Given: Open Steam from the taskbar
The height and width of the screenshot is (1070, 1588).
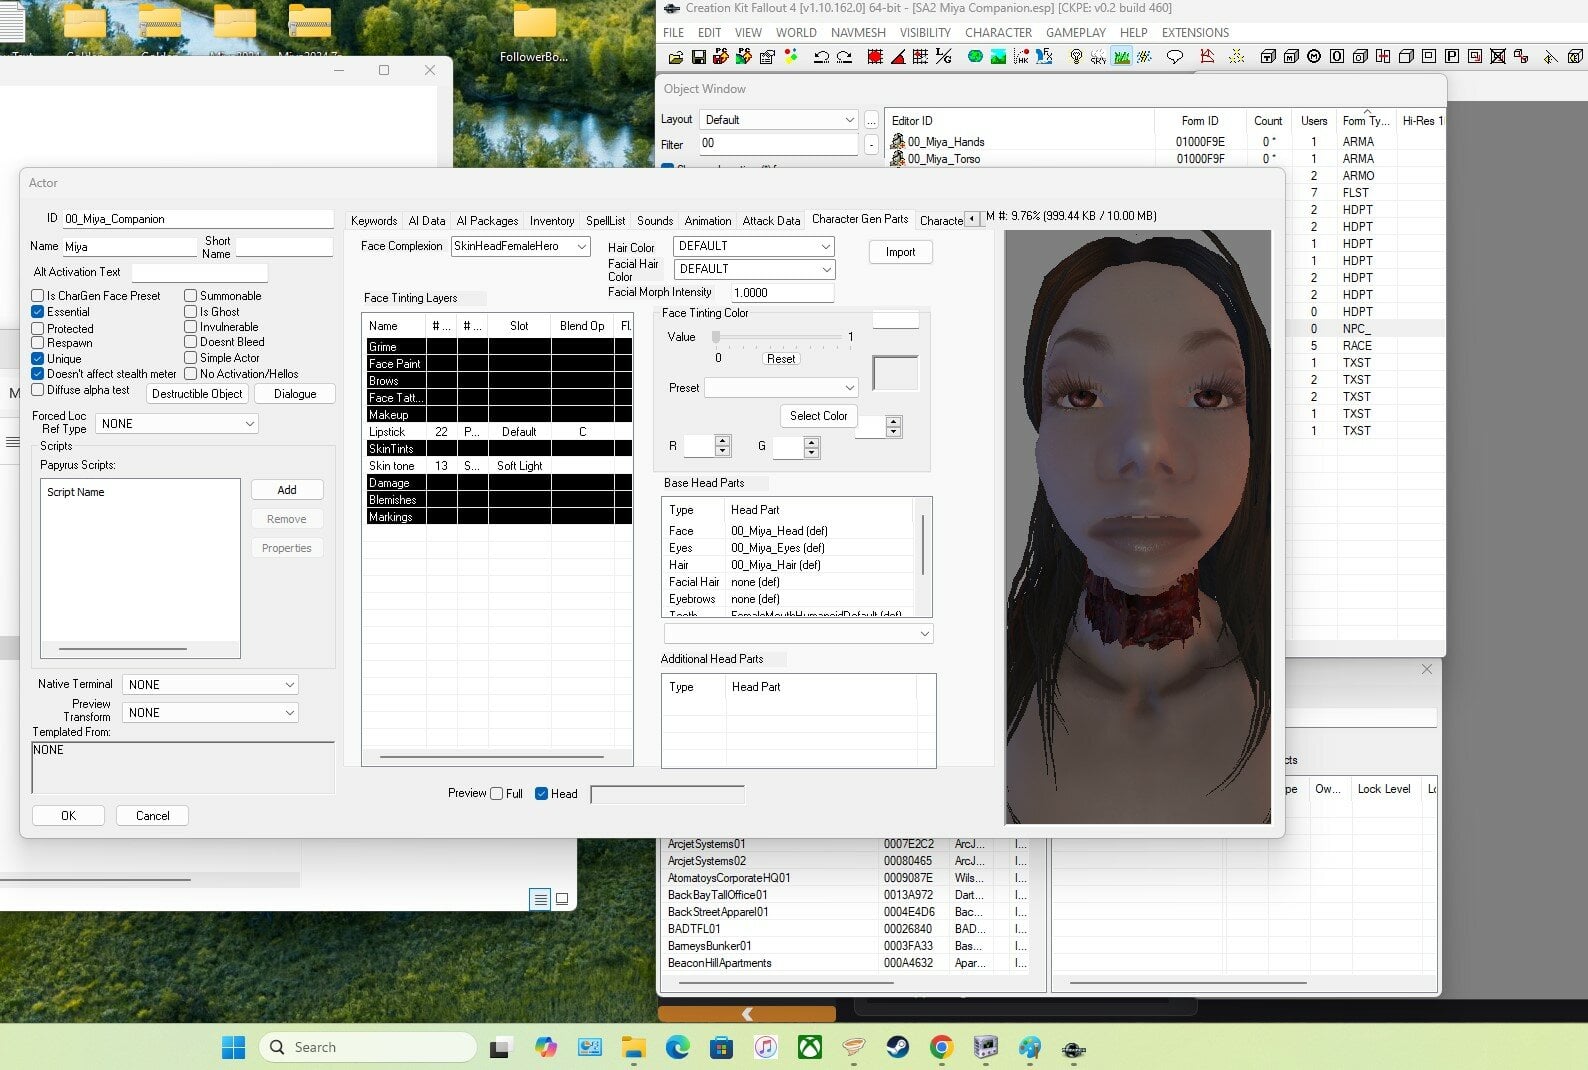Looking at the screenshot, I should pyautogui.click(x=897, y=1047).
